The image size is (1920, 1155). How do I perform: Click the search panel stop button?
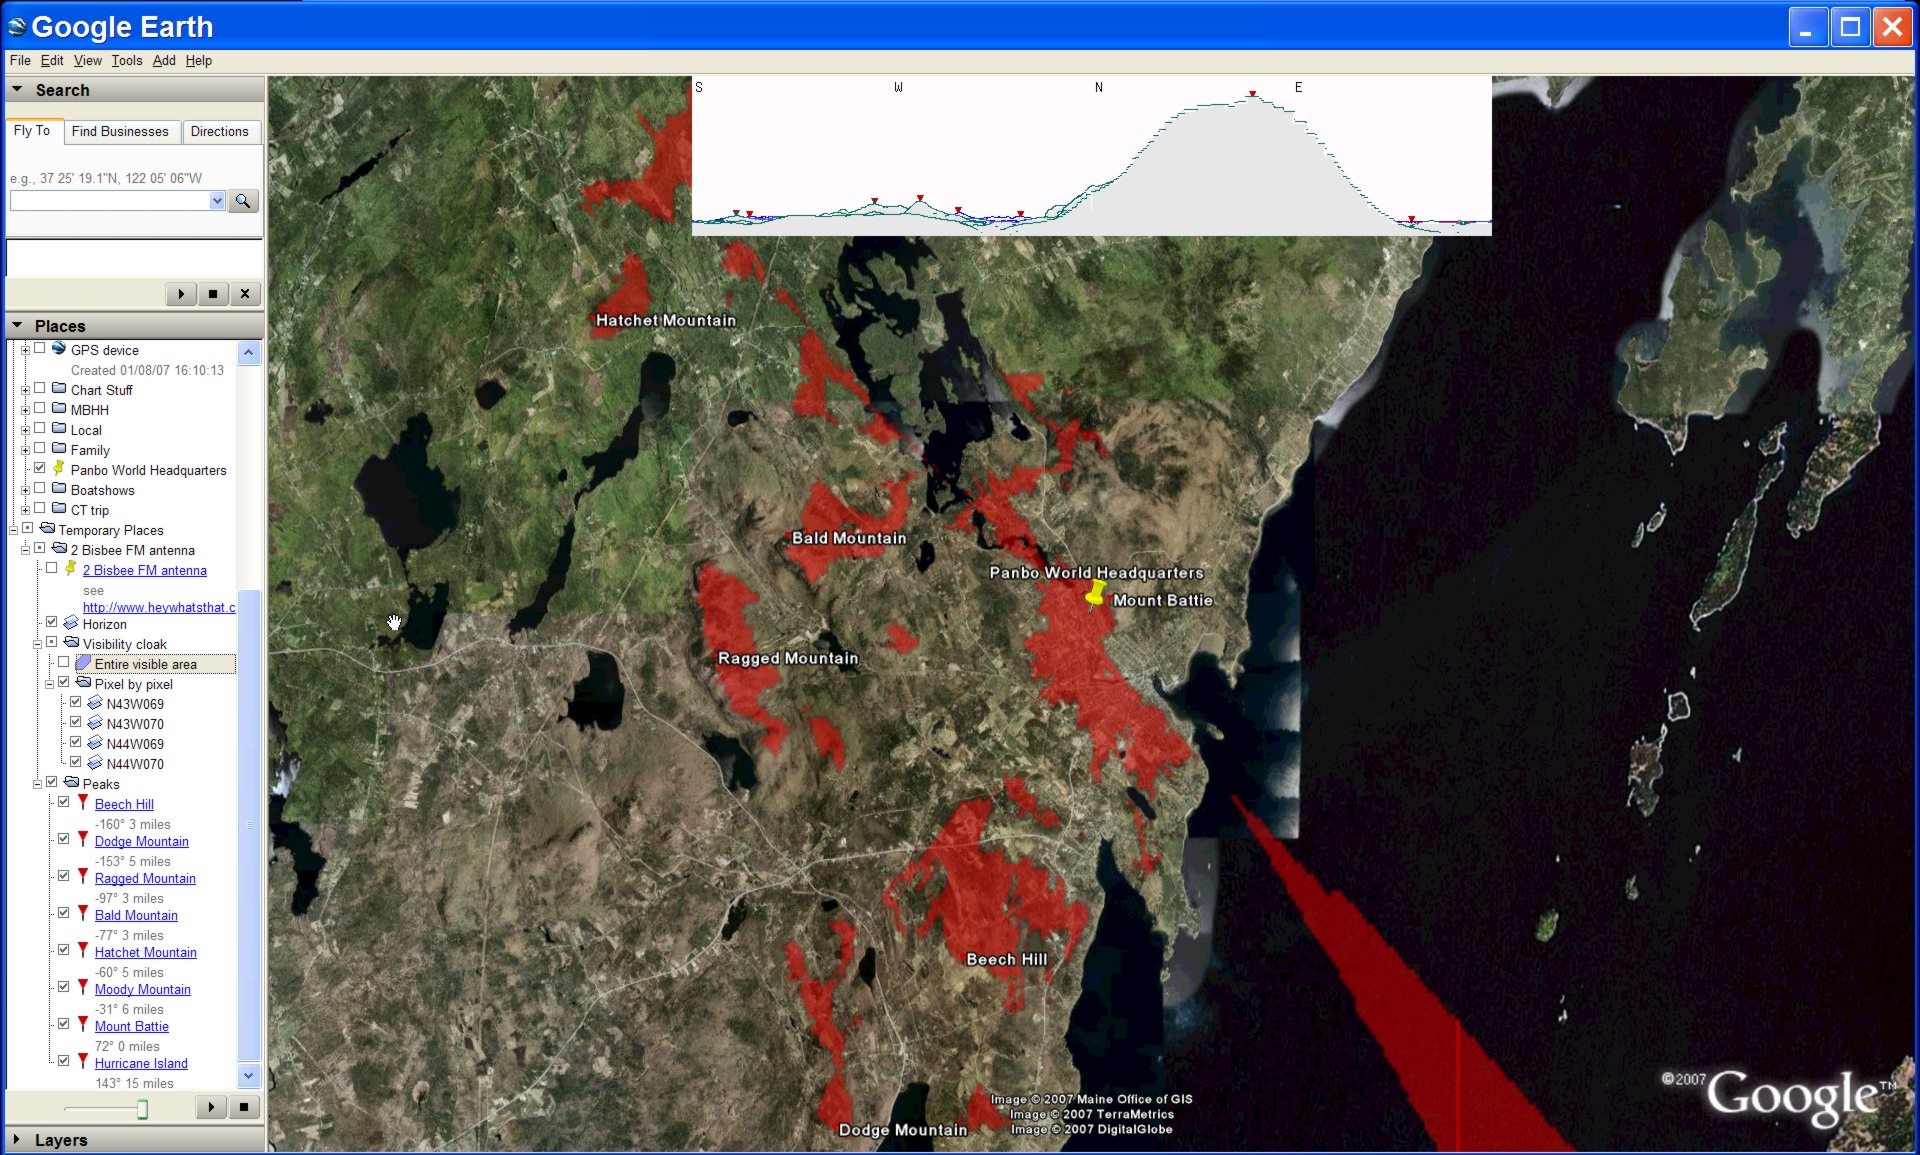click(x=213, y=294)
